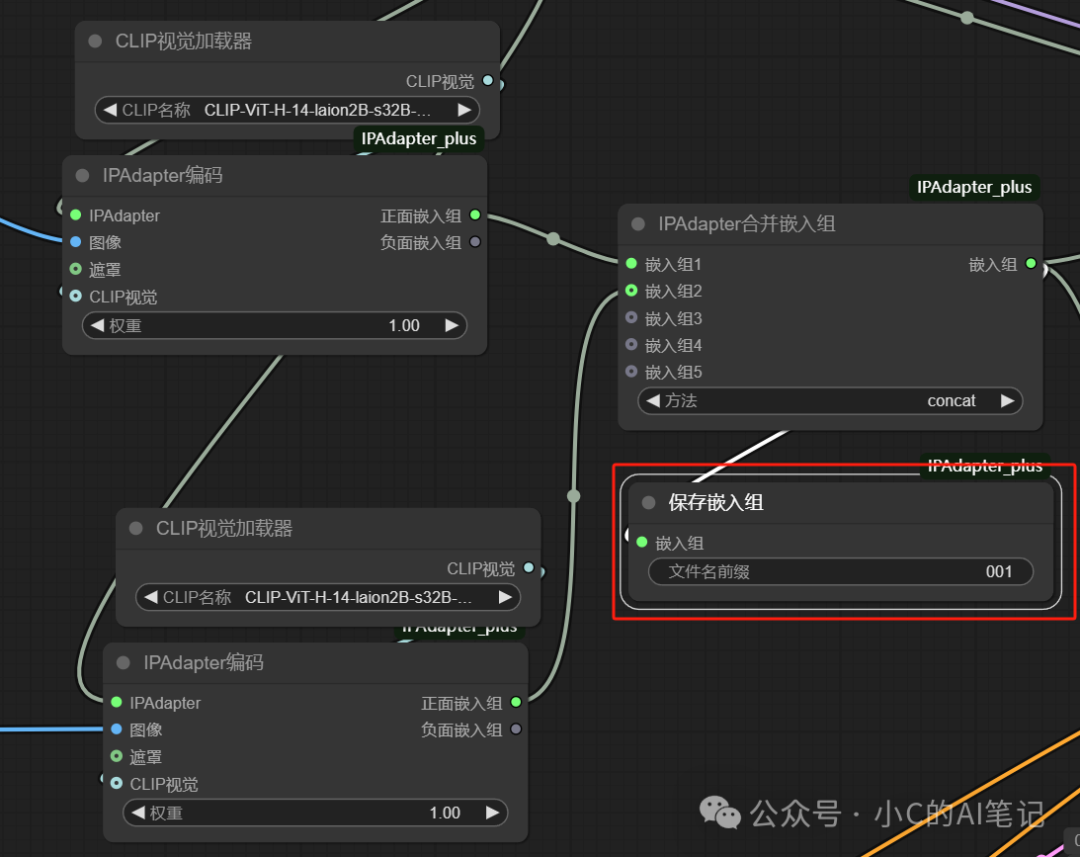Click link midpoint dot on wire into 嵌入组2
This screenshot has width=1080, height=857.
574,496
